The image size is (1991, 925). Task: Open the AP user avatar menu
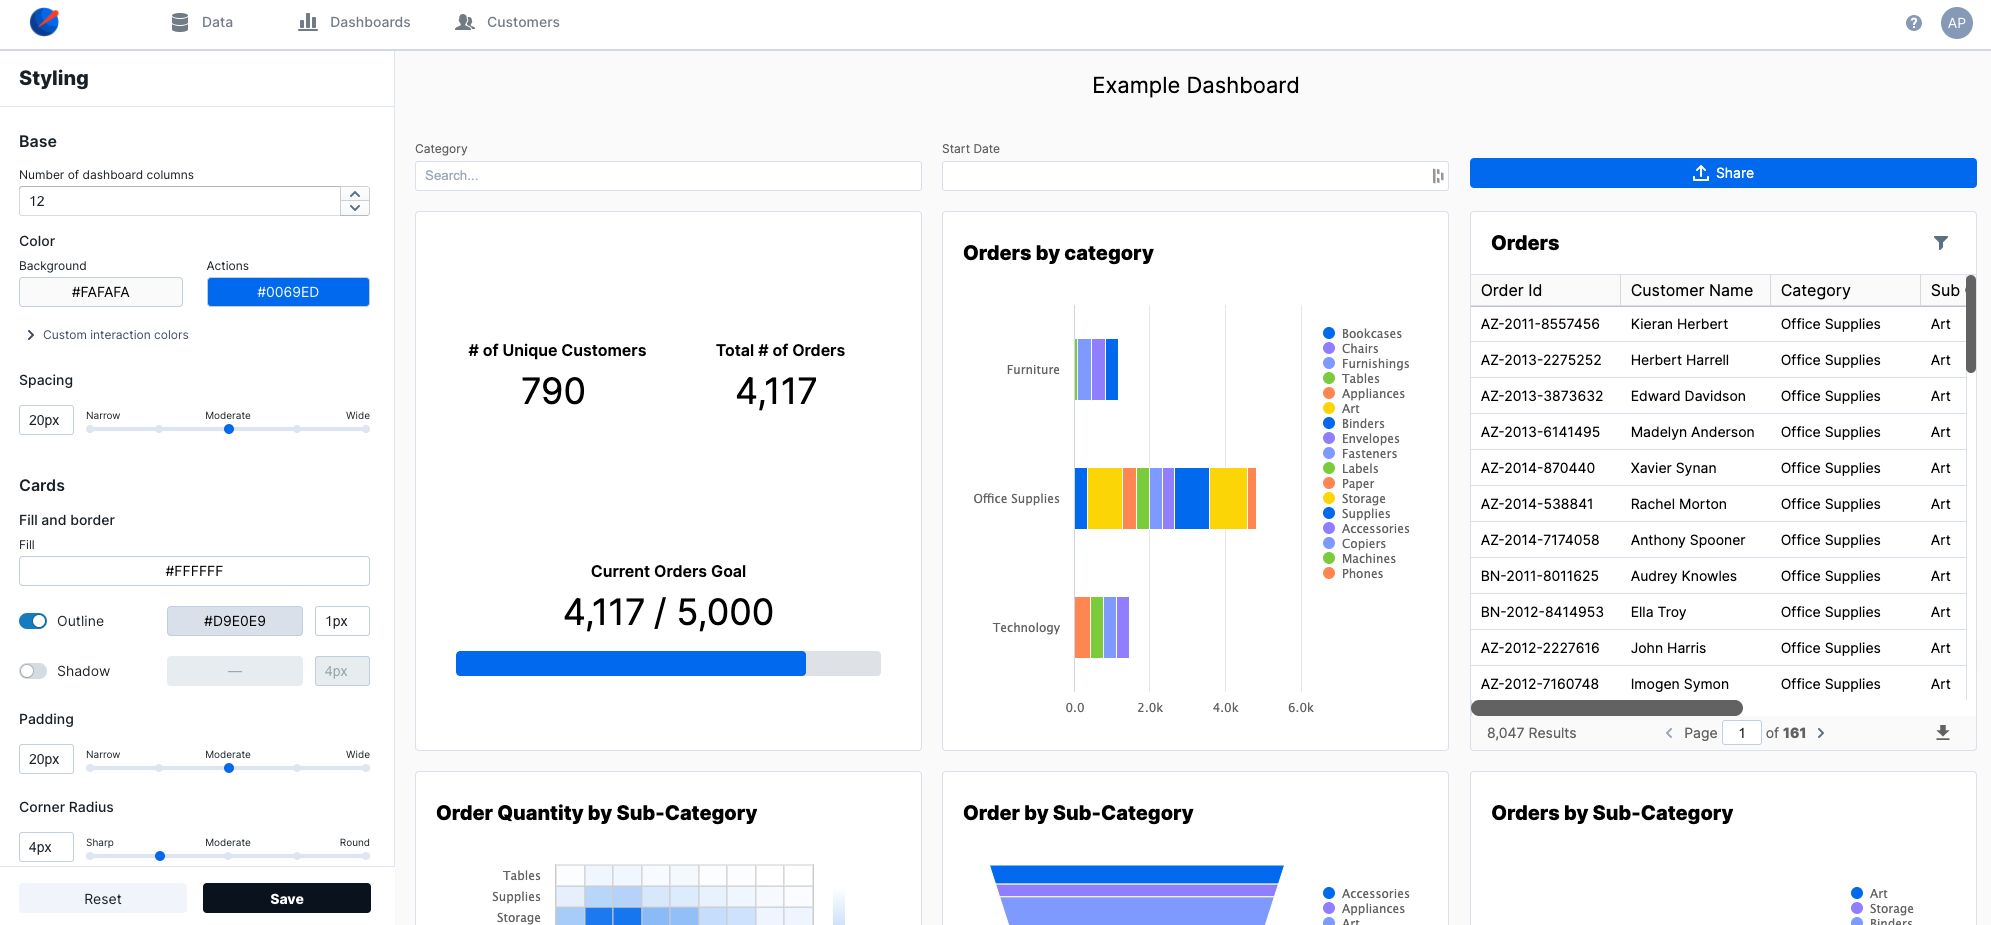click(1956, 23)
